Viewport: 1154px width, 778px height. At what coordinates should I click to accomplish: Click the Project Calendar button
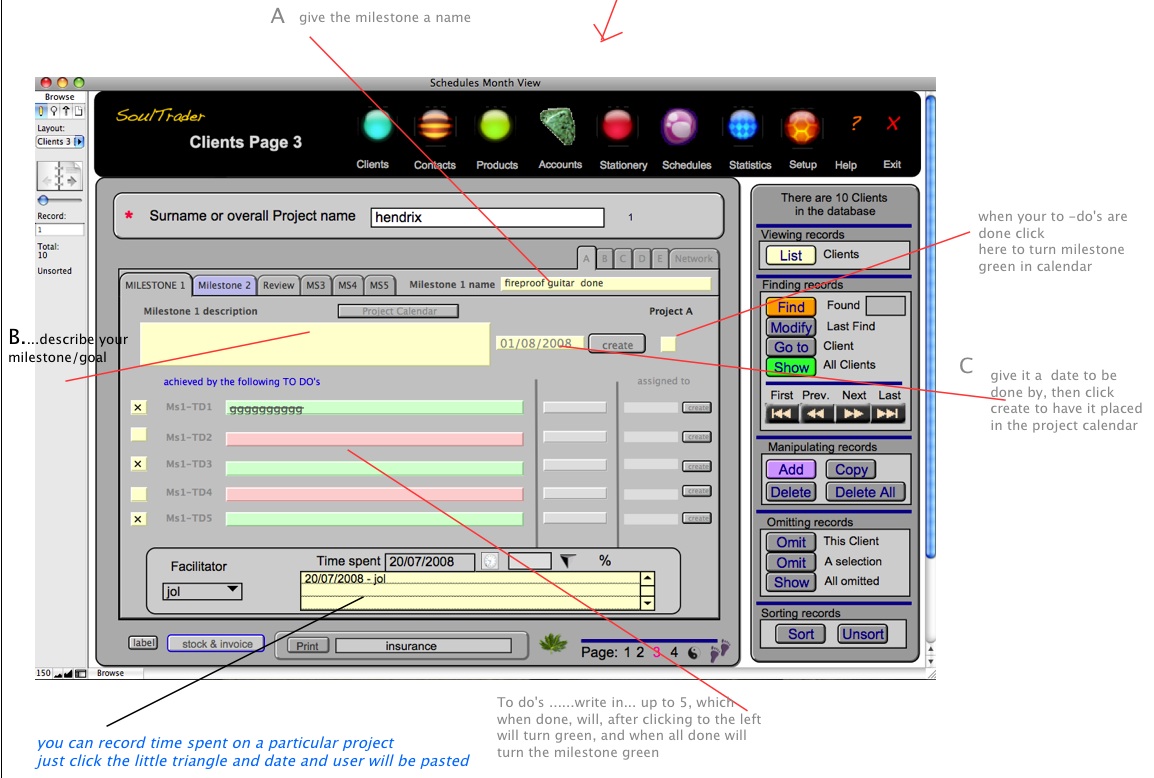click(x=398, y=311)
